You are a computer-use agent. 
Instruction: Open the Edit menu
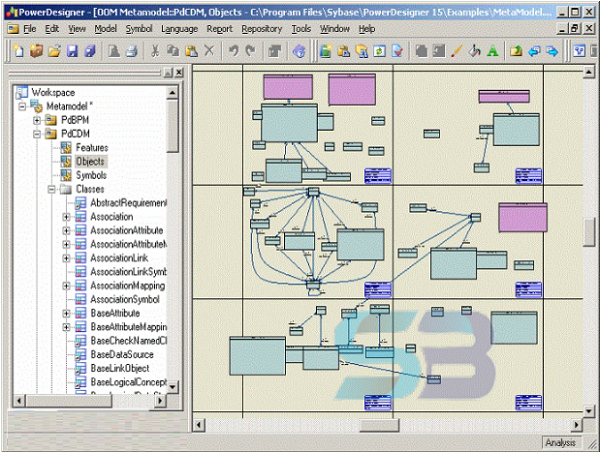(52, 29)
